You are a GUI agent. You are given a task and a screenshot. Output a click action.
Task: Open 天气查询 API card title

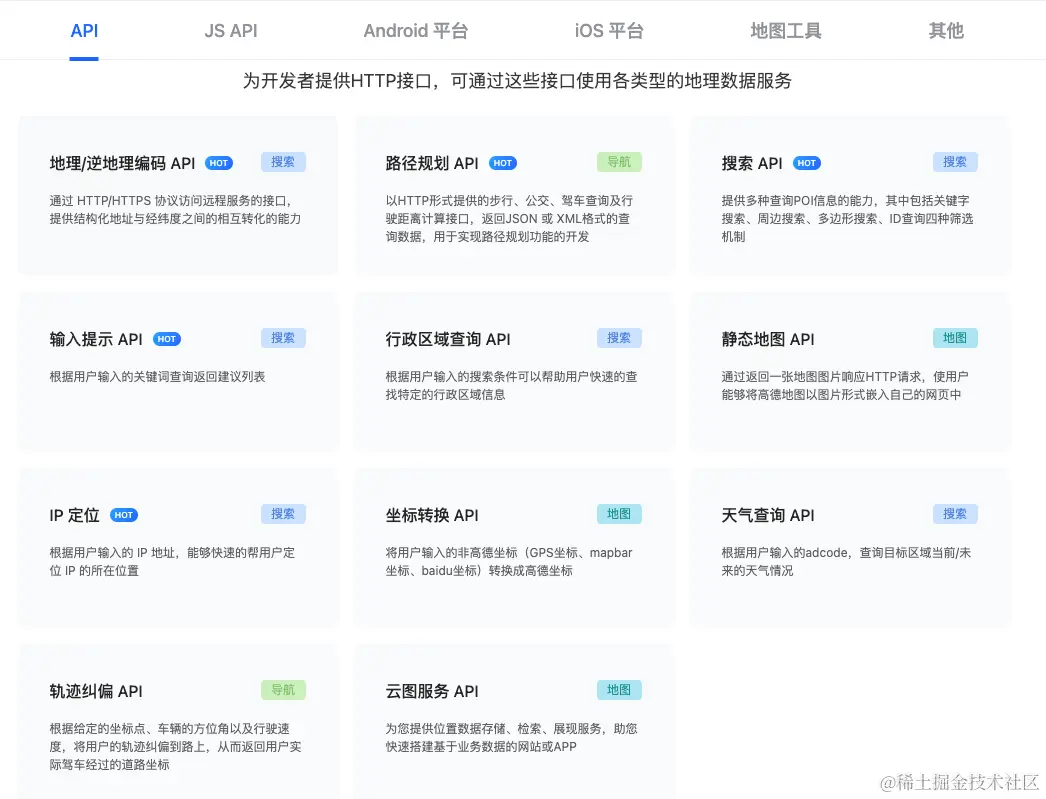[x=768, y=516]
